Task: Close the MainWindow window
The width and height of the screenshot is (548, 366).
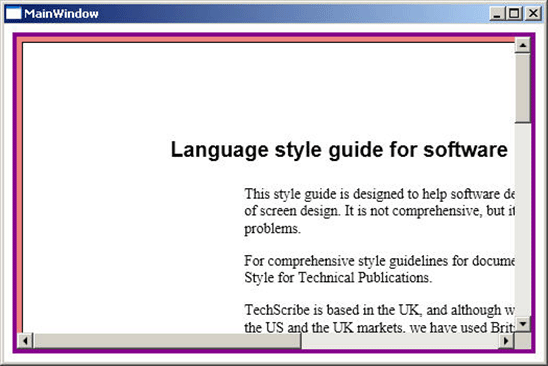Action: click(533, 14)
